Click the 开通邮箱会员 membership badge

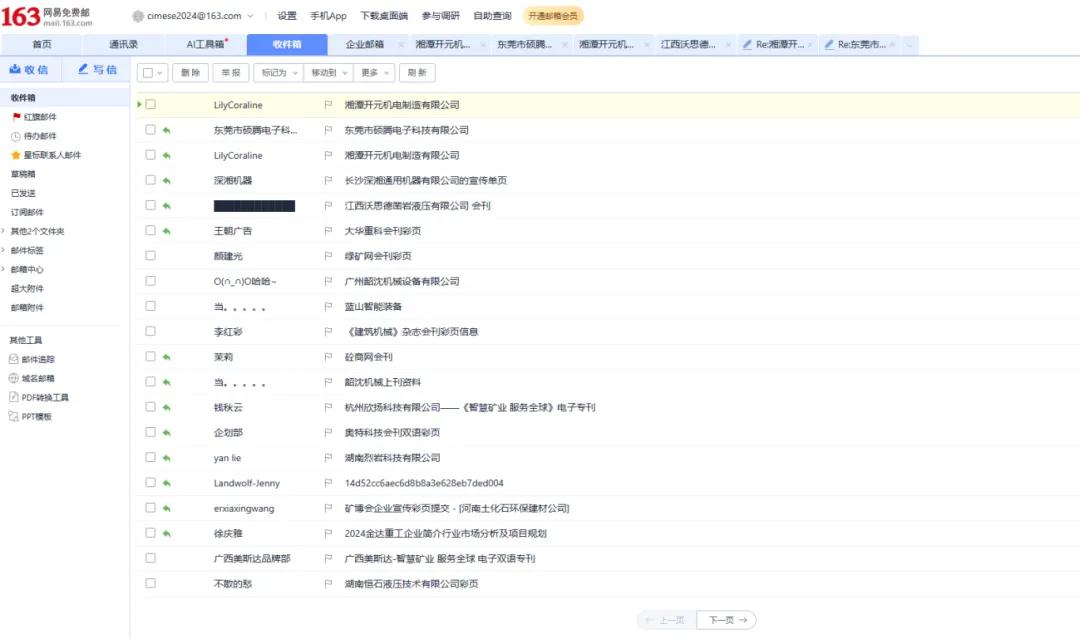pos(553,15)
